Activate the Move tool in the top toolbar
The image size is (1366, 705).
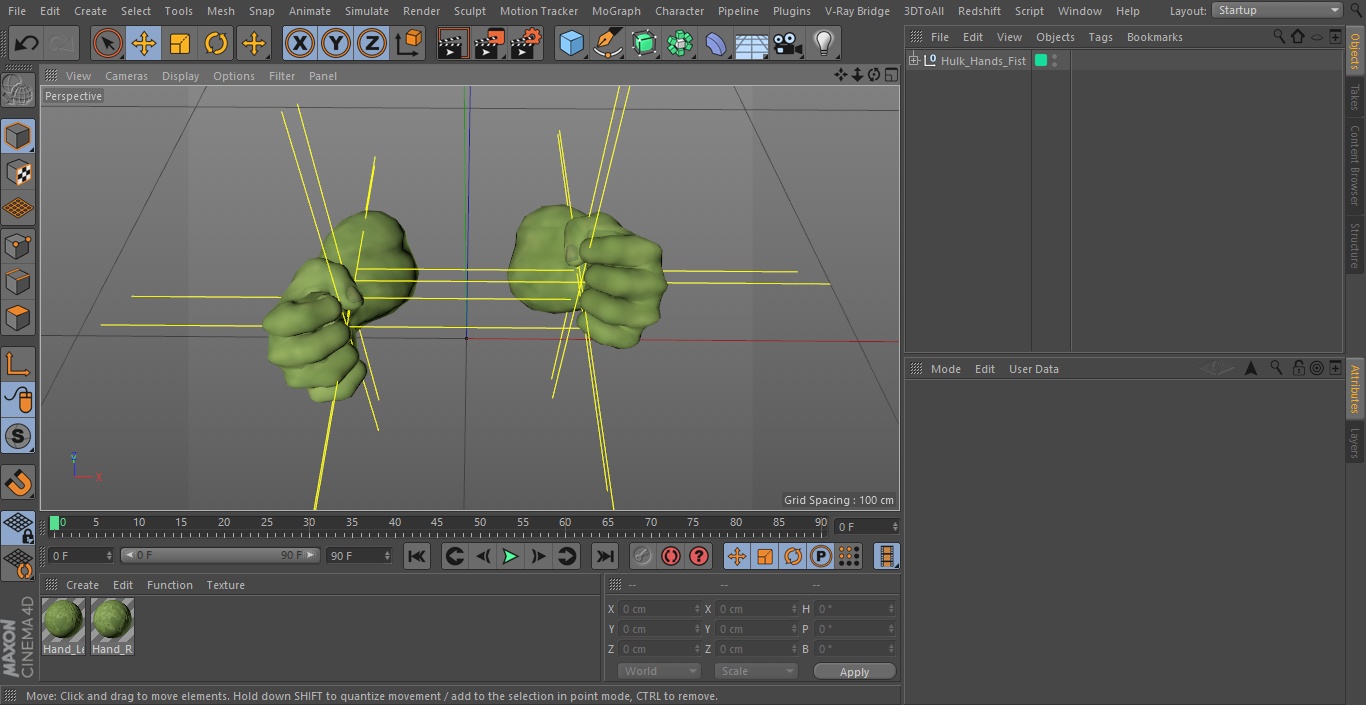pyautogui.click(x=144, y=44)
